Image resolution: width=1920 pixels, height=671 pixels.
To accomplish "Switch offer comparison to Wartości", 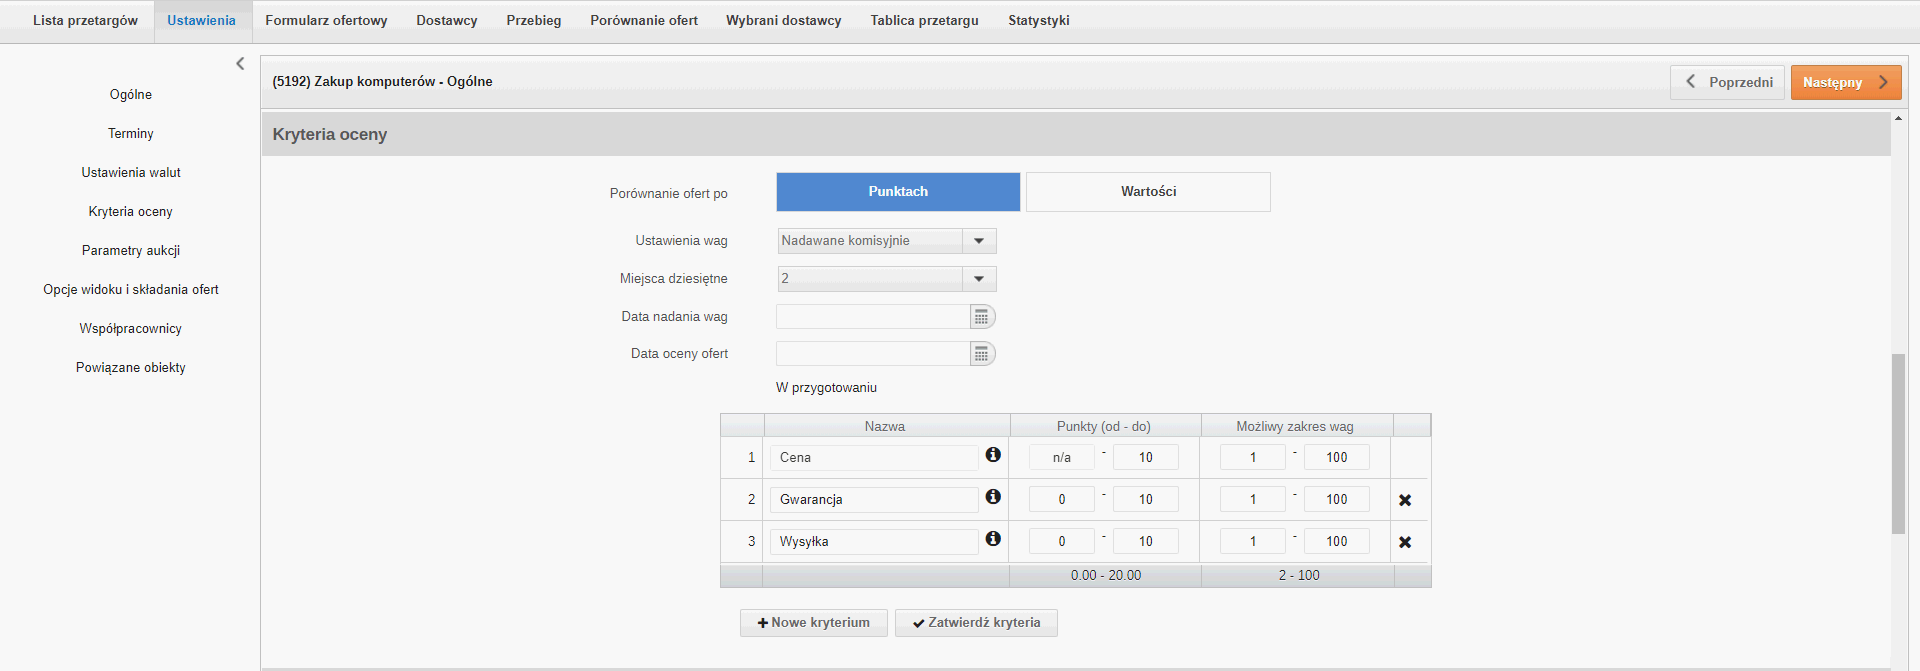I will 1147,192.
